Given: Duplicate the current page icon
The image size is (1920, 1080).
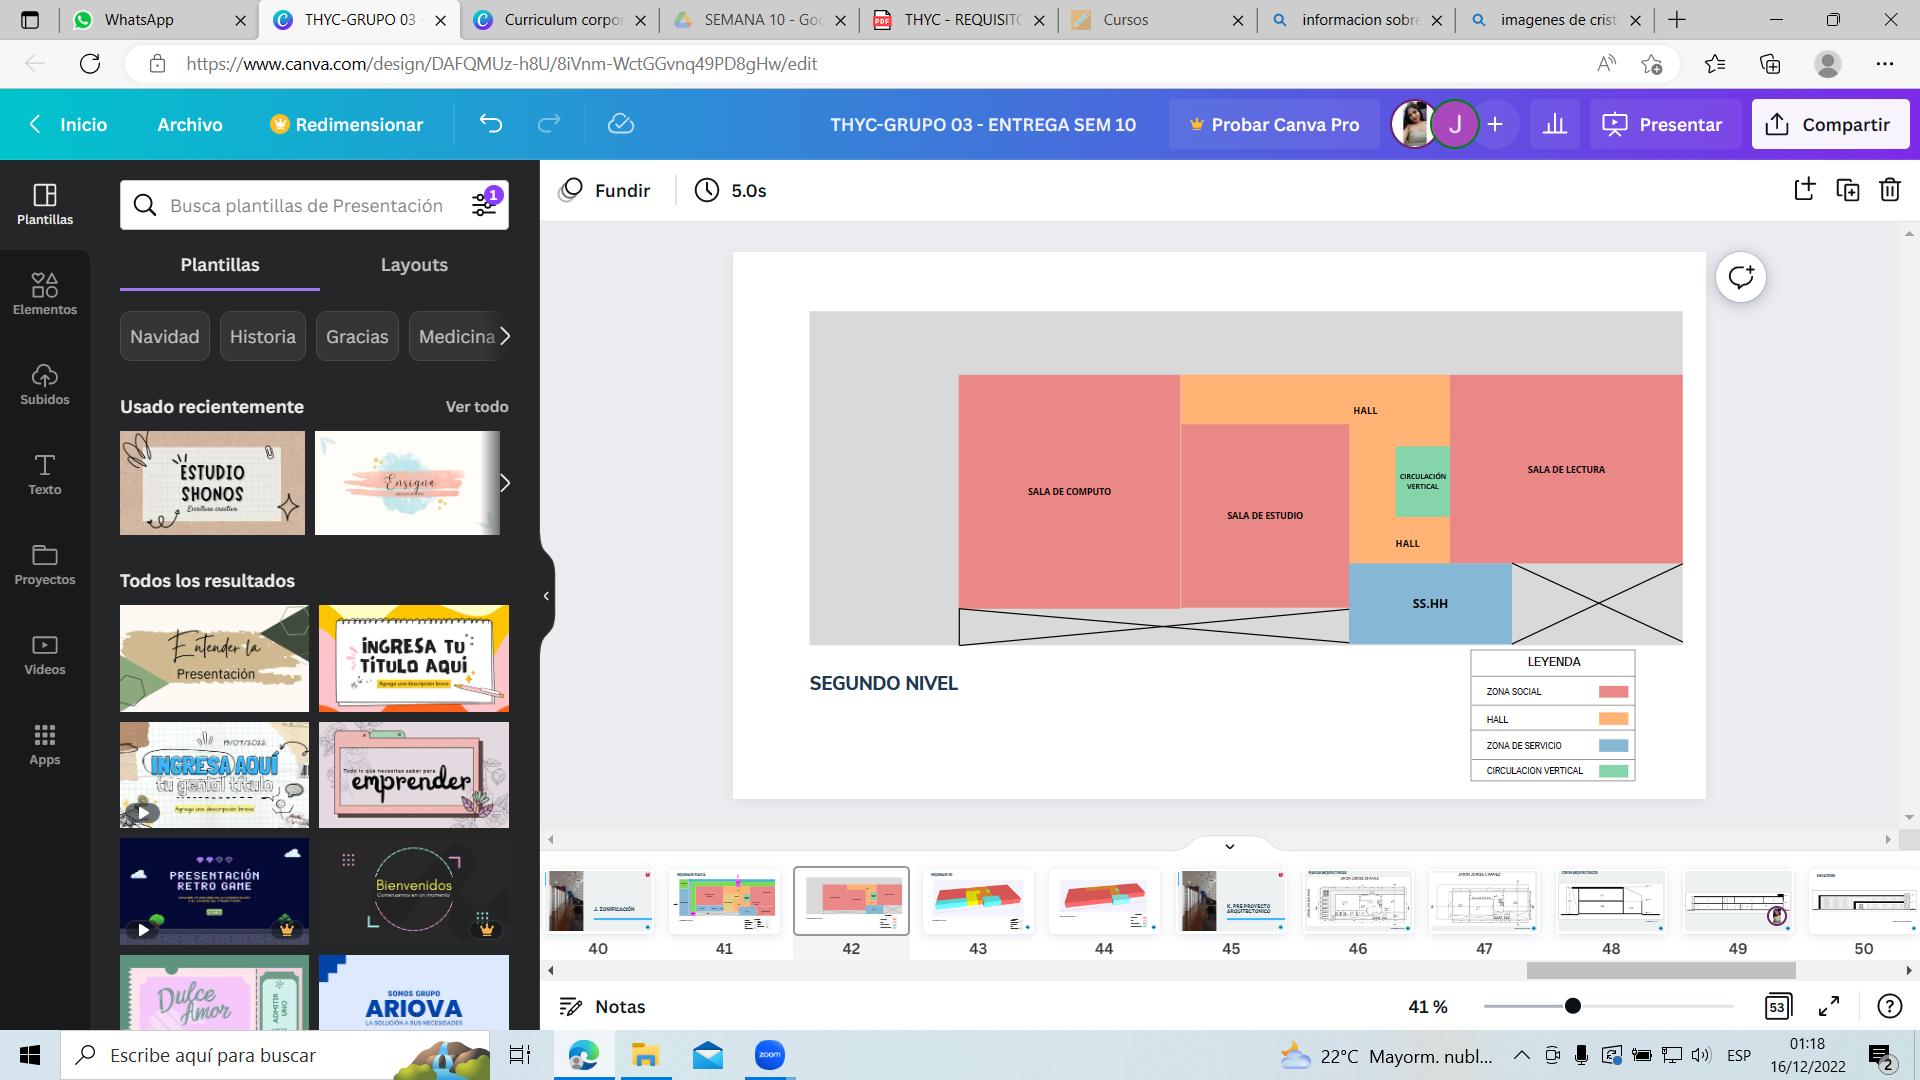Looking at the screenshot, I should (x=1847, y=190).
